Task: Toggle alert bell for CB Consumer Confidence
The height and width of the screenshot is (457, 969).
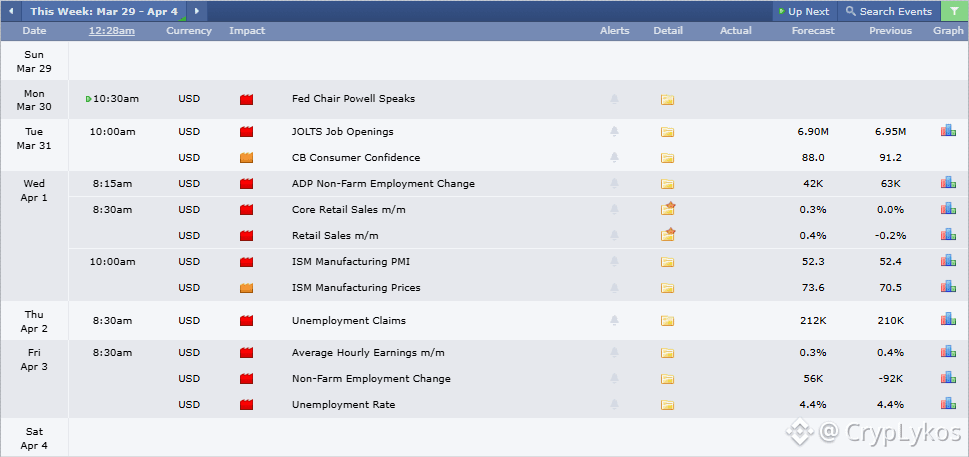Action: pos(614,157)
